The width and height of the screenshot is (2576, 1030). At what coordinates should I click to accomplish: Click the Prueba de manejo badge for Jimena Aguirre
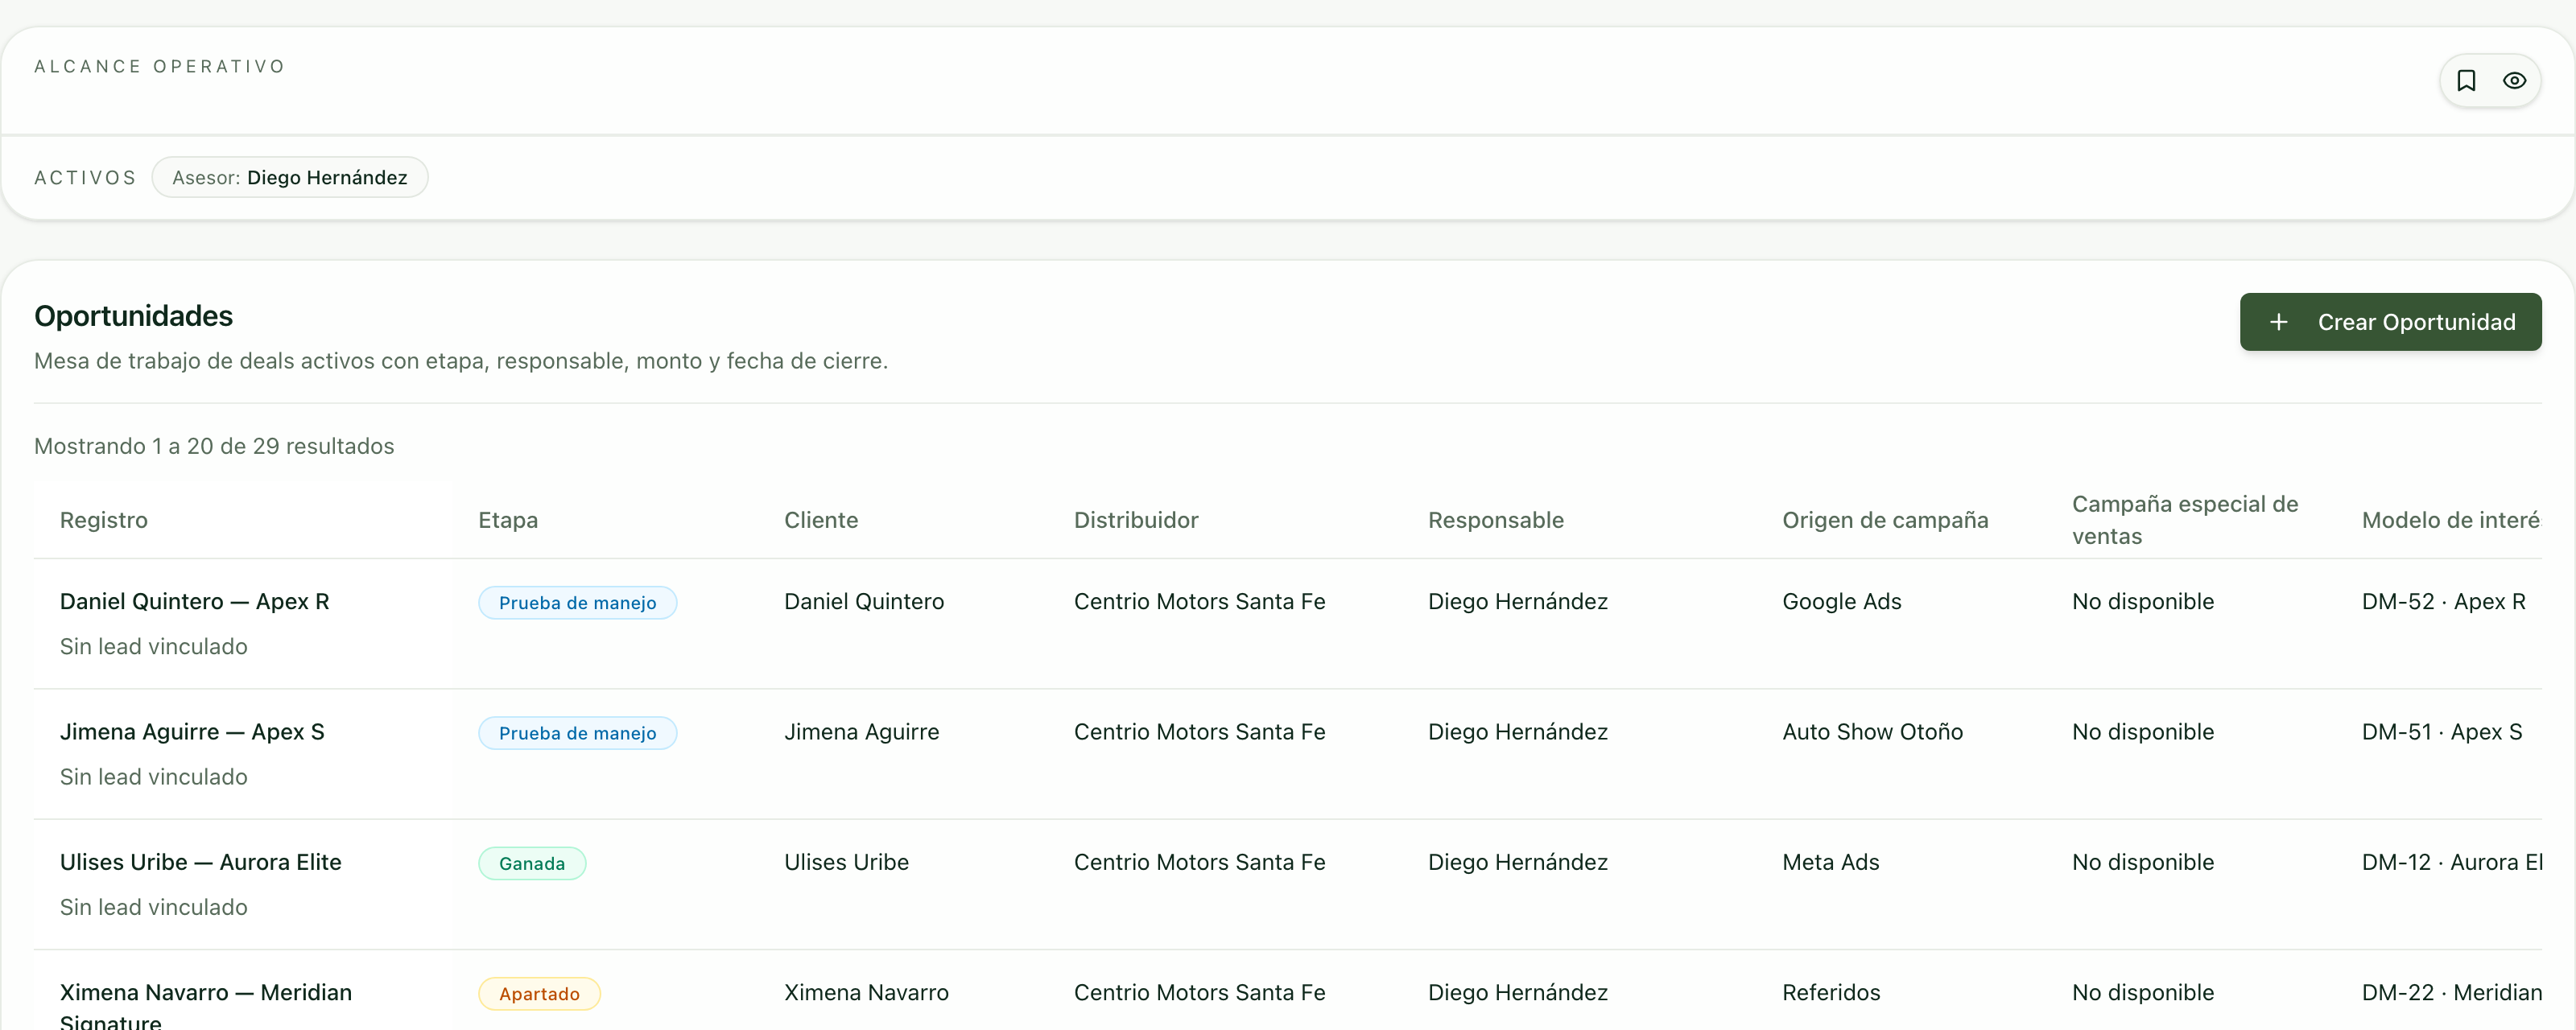(x=577, y=733)
